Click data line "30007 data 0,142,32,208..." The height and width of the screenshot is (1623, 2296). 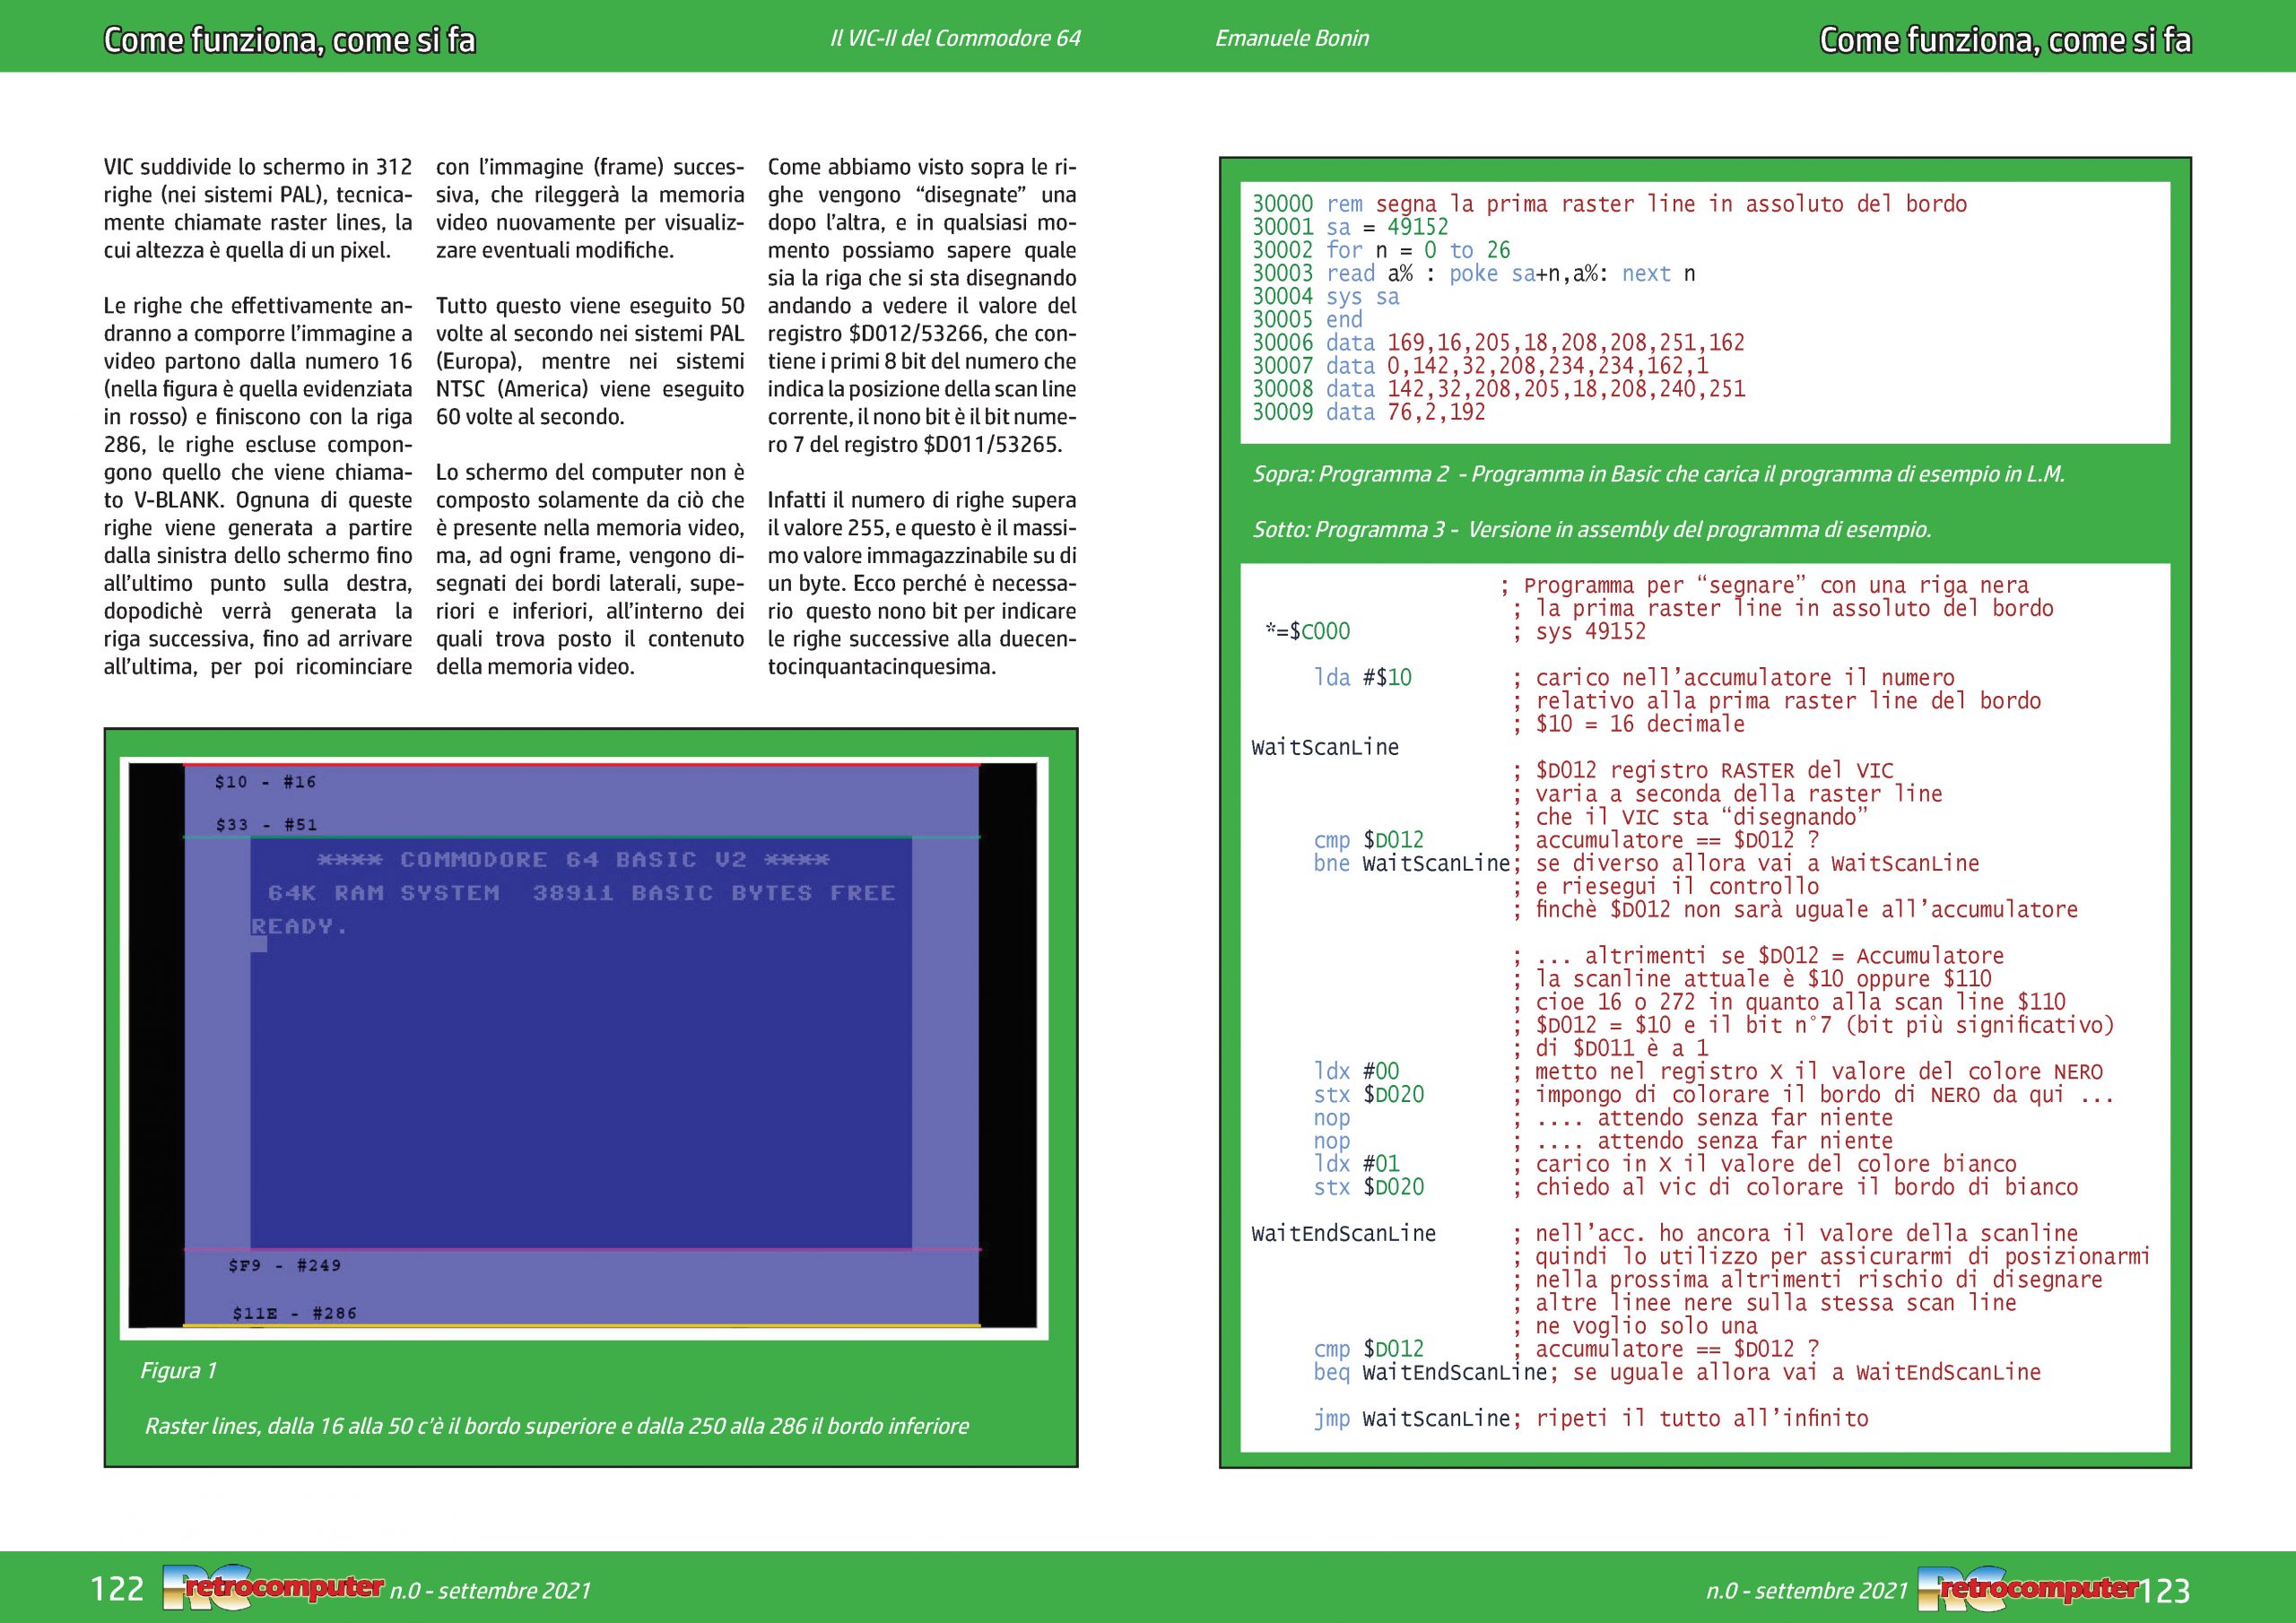tap(1480, 366)
